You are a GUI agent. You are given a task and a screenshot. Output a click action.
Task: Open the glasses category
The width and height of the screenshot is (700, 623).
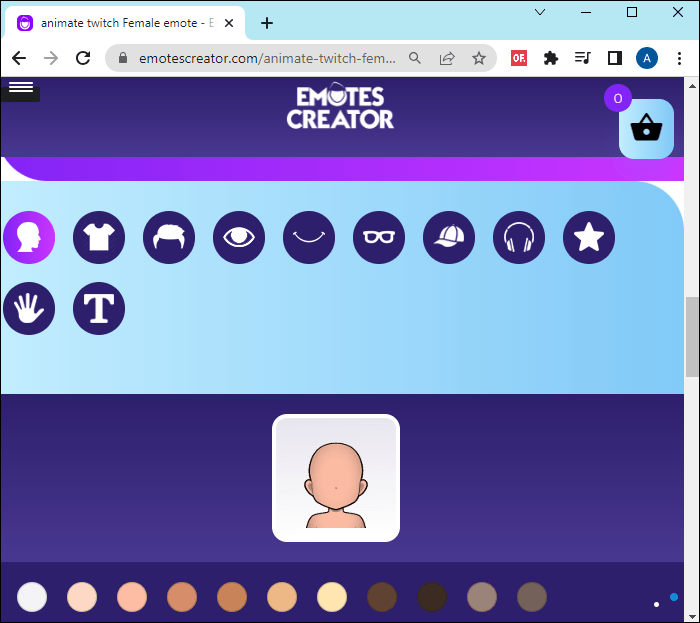coord(379,237)
